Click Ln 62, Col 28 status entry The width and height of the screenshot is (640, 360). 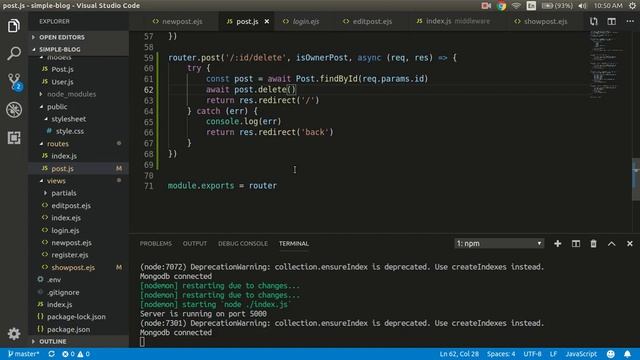click(459, 354)
